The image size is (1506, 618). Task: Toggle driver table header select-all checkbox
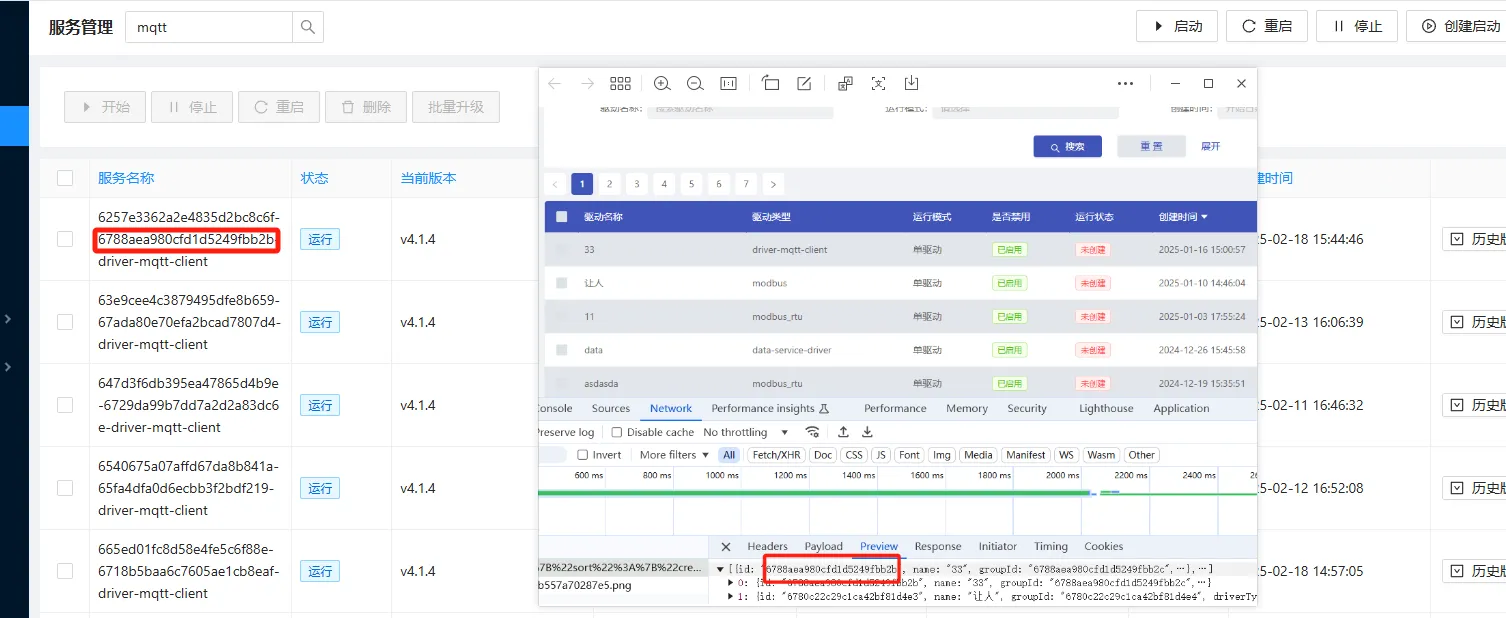pos(561,217)
